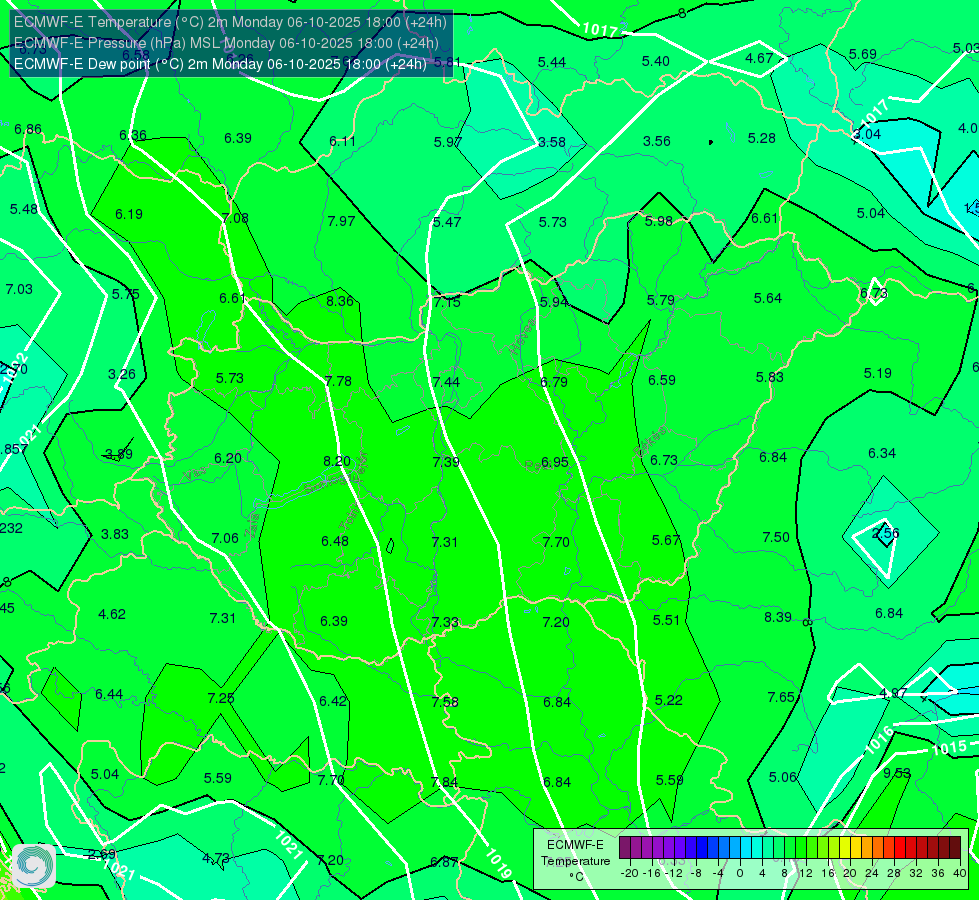Image resolution: width=979 pixels, height=900 pixels.
Task: Click the dark maroon 40°C legend swatch
Action: 955,848
